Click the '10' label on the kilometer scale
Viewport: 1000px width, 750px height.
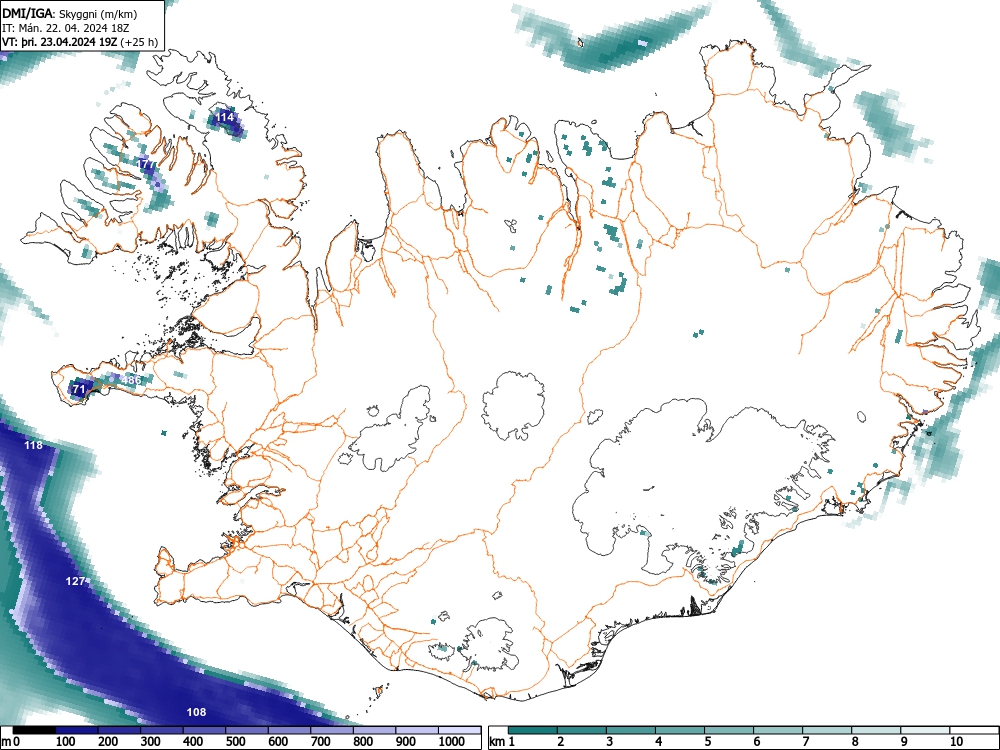(x=956, y=741)
